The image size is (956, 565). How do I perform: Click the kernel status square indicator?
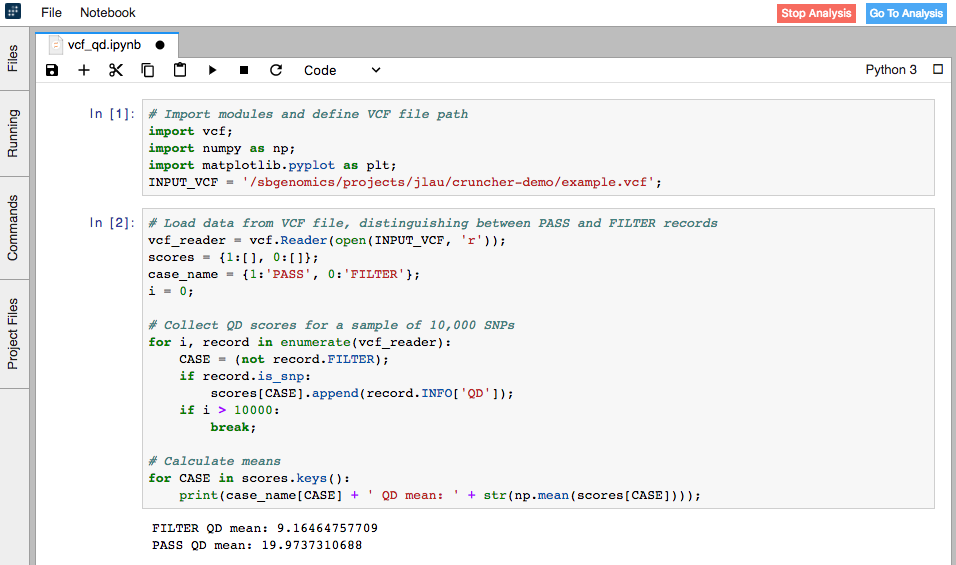click(938, 69)
